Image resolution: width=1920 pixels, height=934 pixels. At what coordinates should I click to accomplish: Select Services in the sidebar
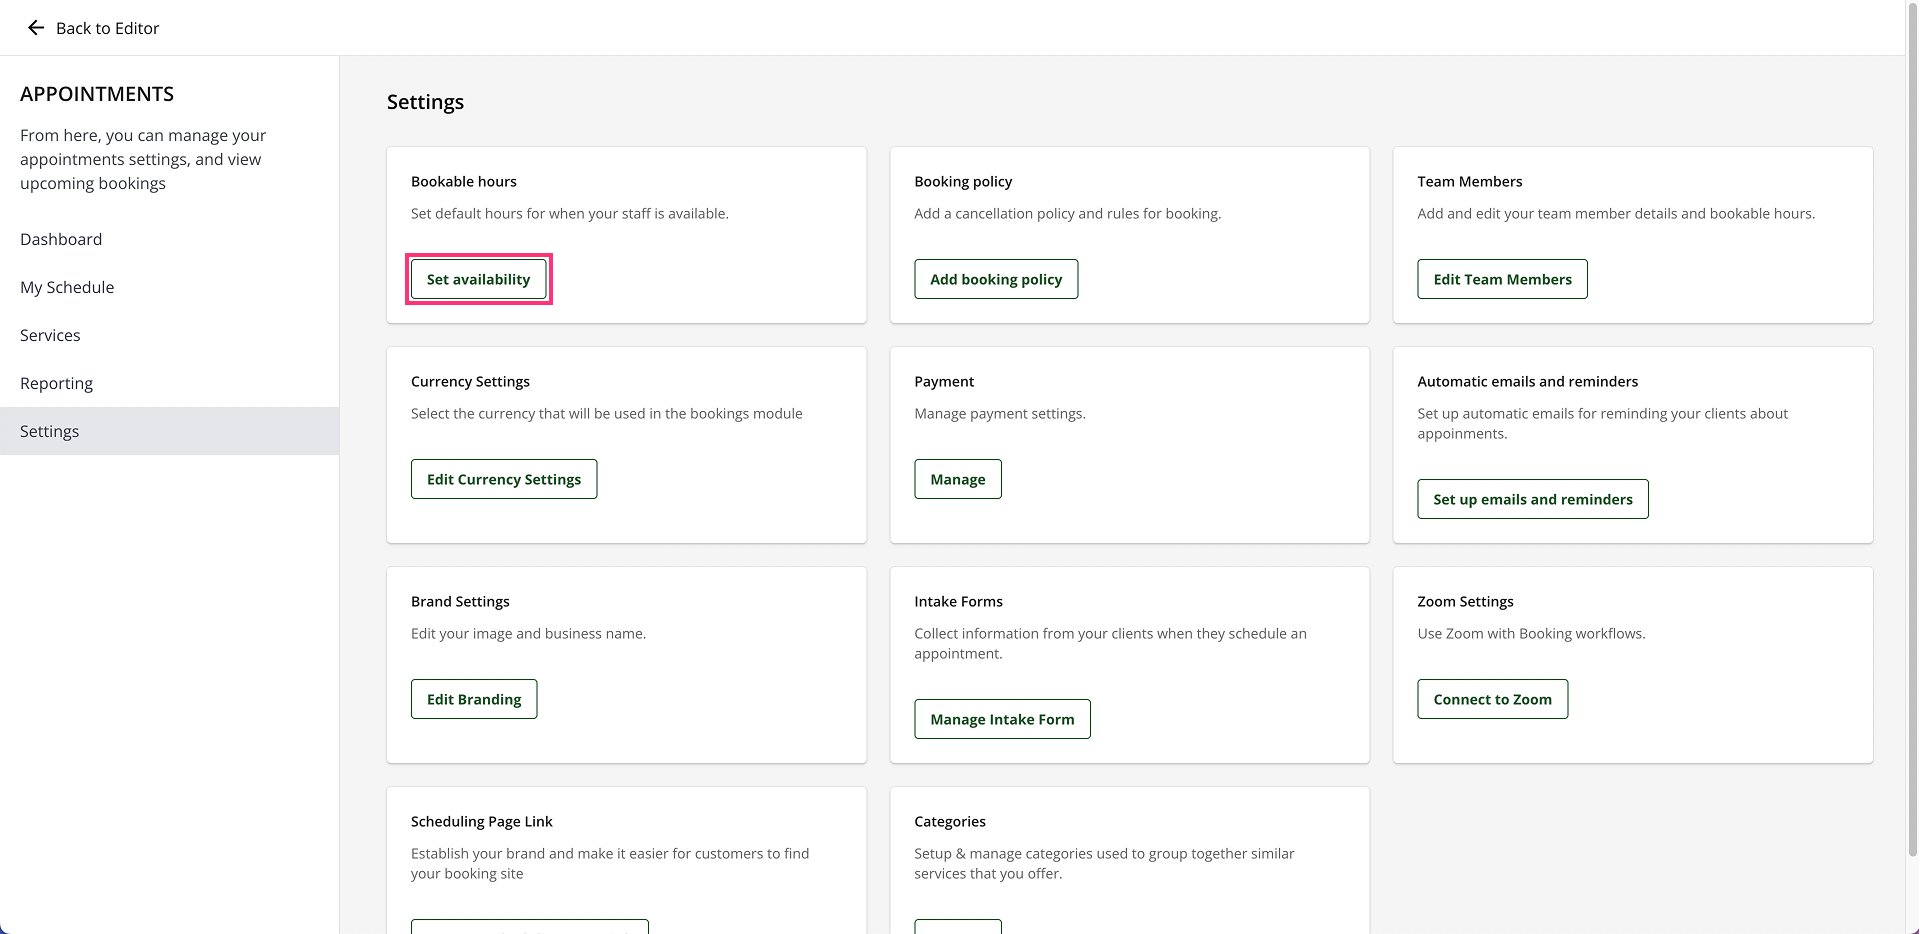(50, 335)
